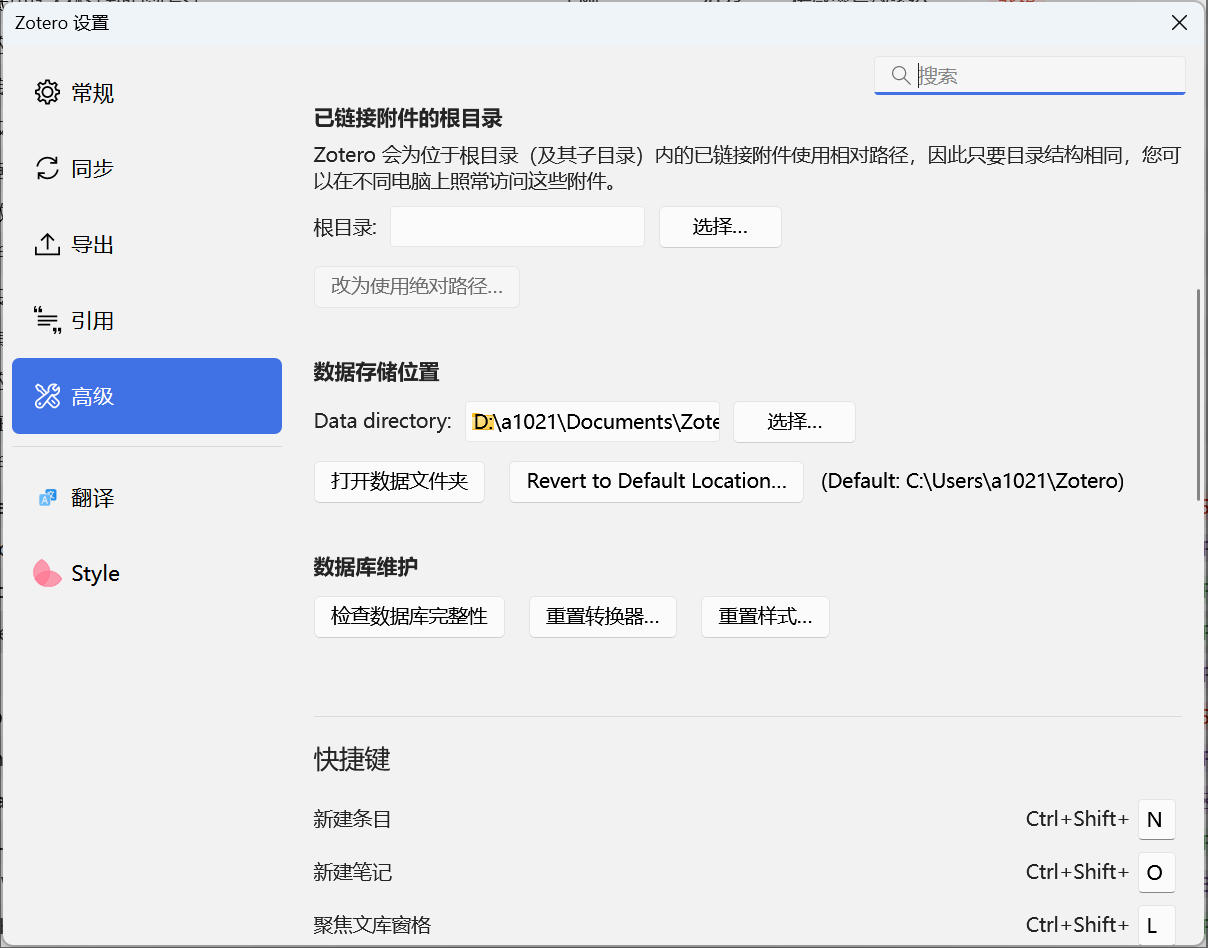Click the 已链接附件的根目录 heading
The image size is (1208, 948).
coord(408,118)
